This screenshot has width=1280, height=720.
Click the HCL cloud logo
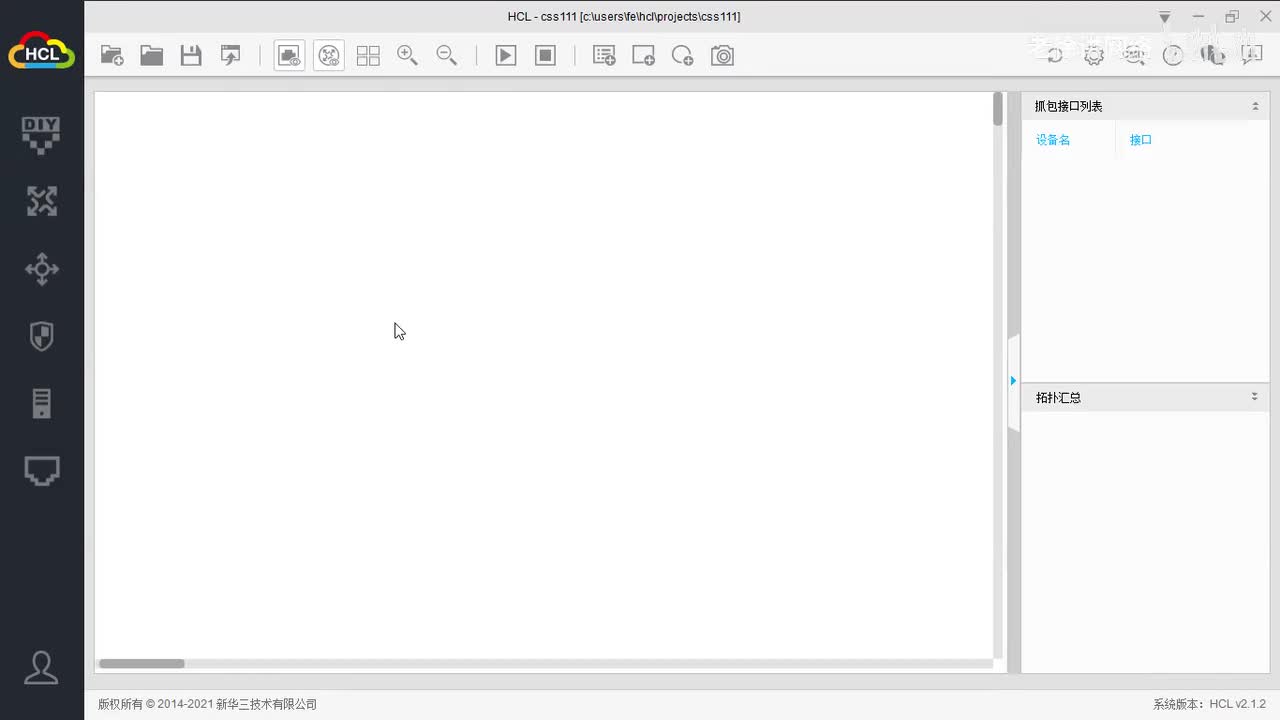tap(42, 50)
